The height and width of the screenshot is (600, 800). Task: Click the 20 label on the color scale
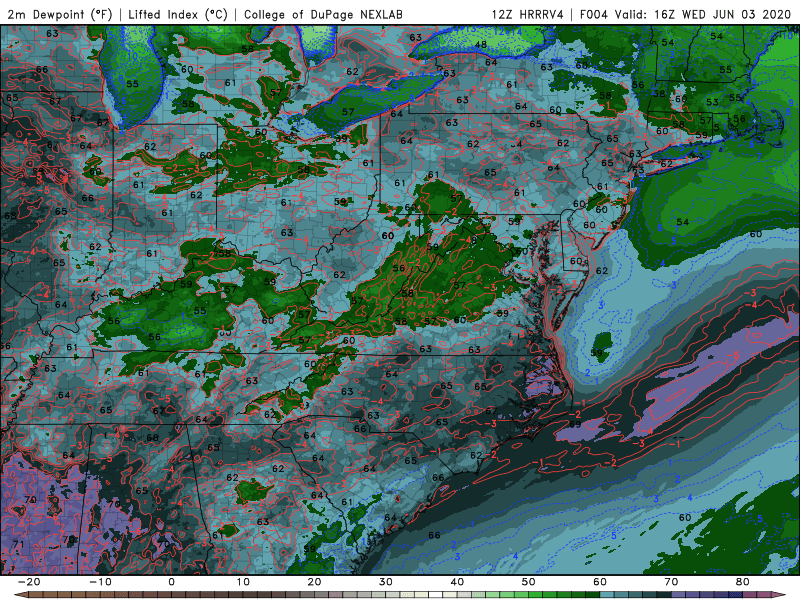pos(314,582)
